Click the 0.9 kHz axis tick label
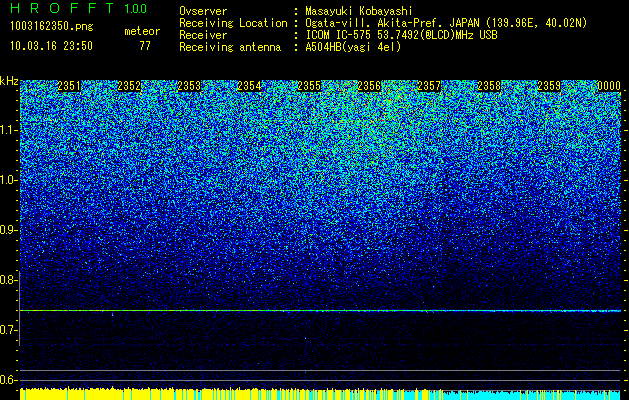 [x=8, y=230]
